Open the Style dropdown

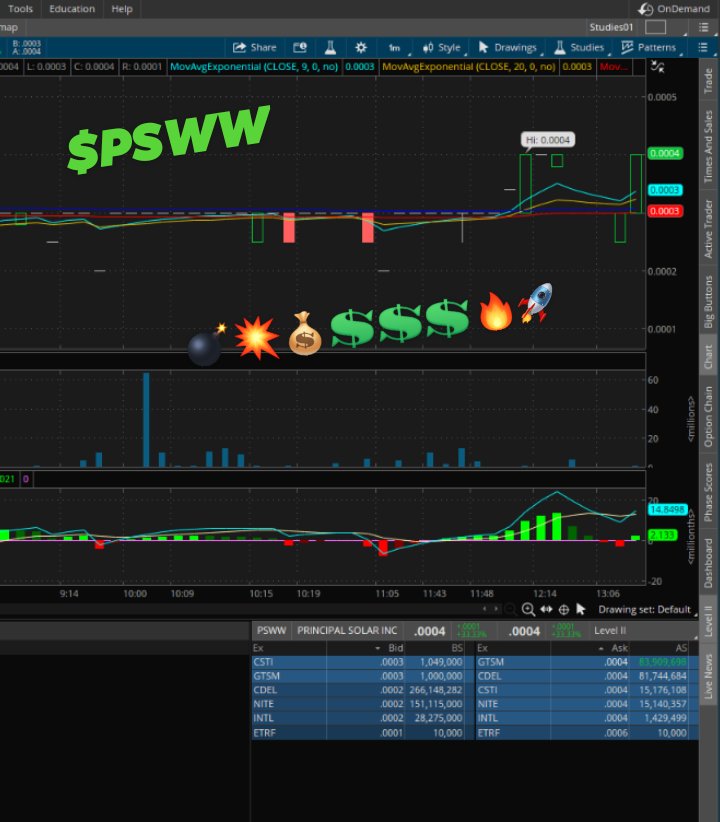[x=442, y=48]
